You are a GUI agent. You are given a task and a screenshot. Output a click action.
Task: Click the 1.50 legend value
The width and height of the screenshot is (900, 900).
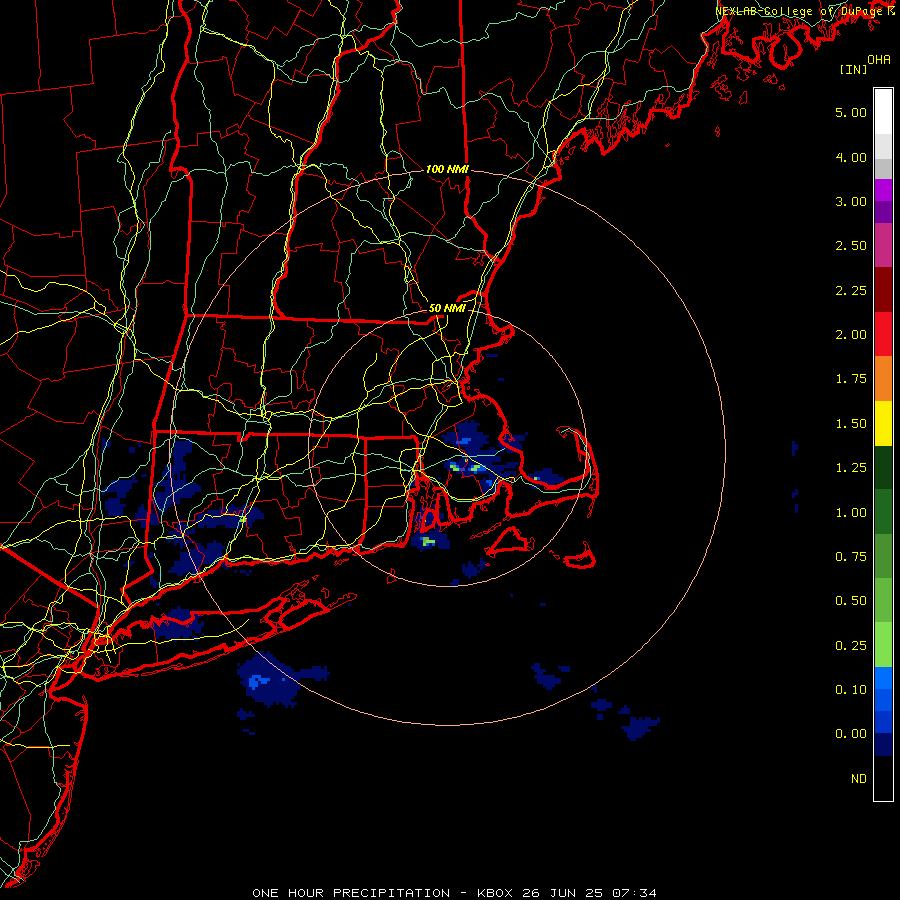pos(851,424)
